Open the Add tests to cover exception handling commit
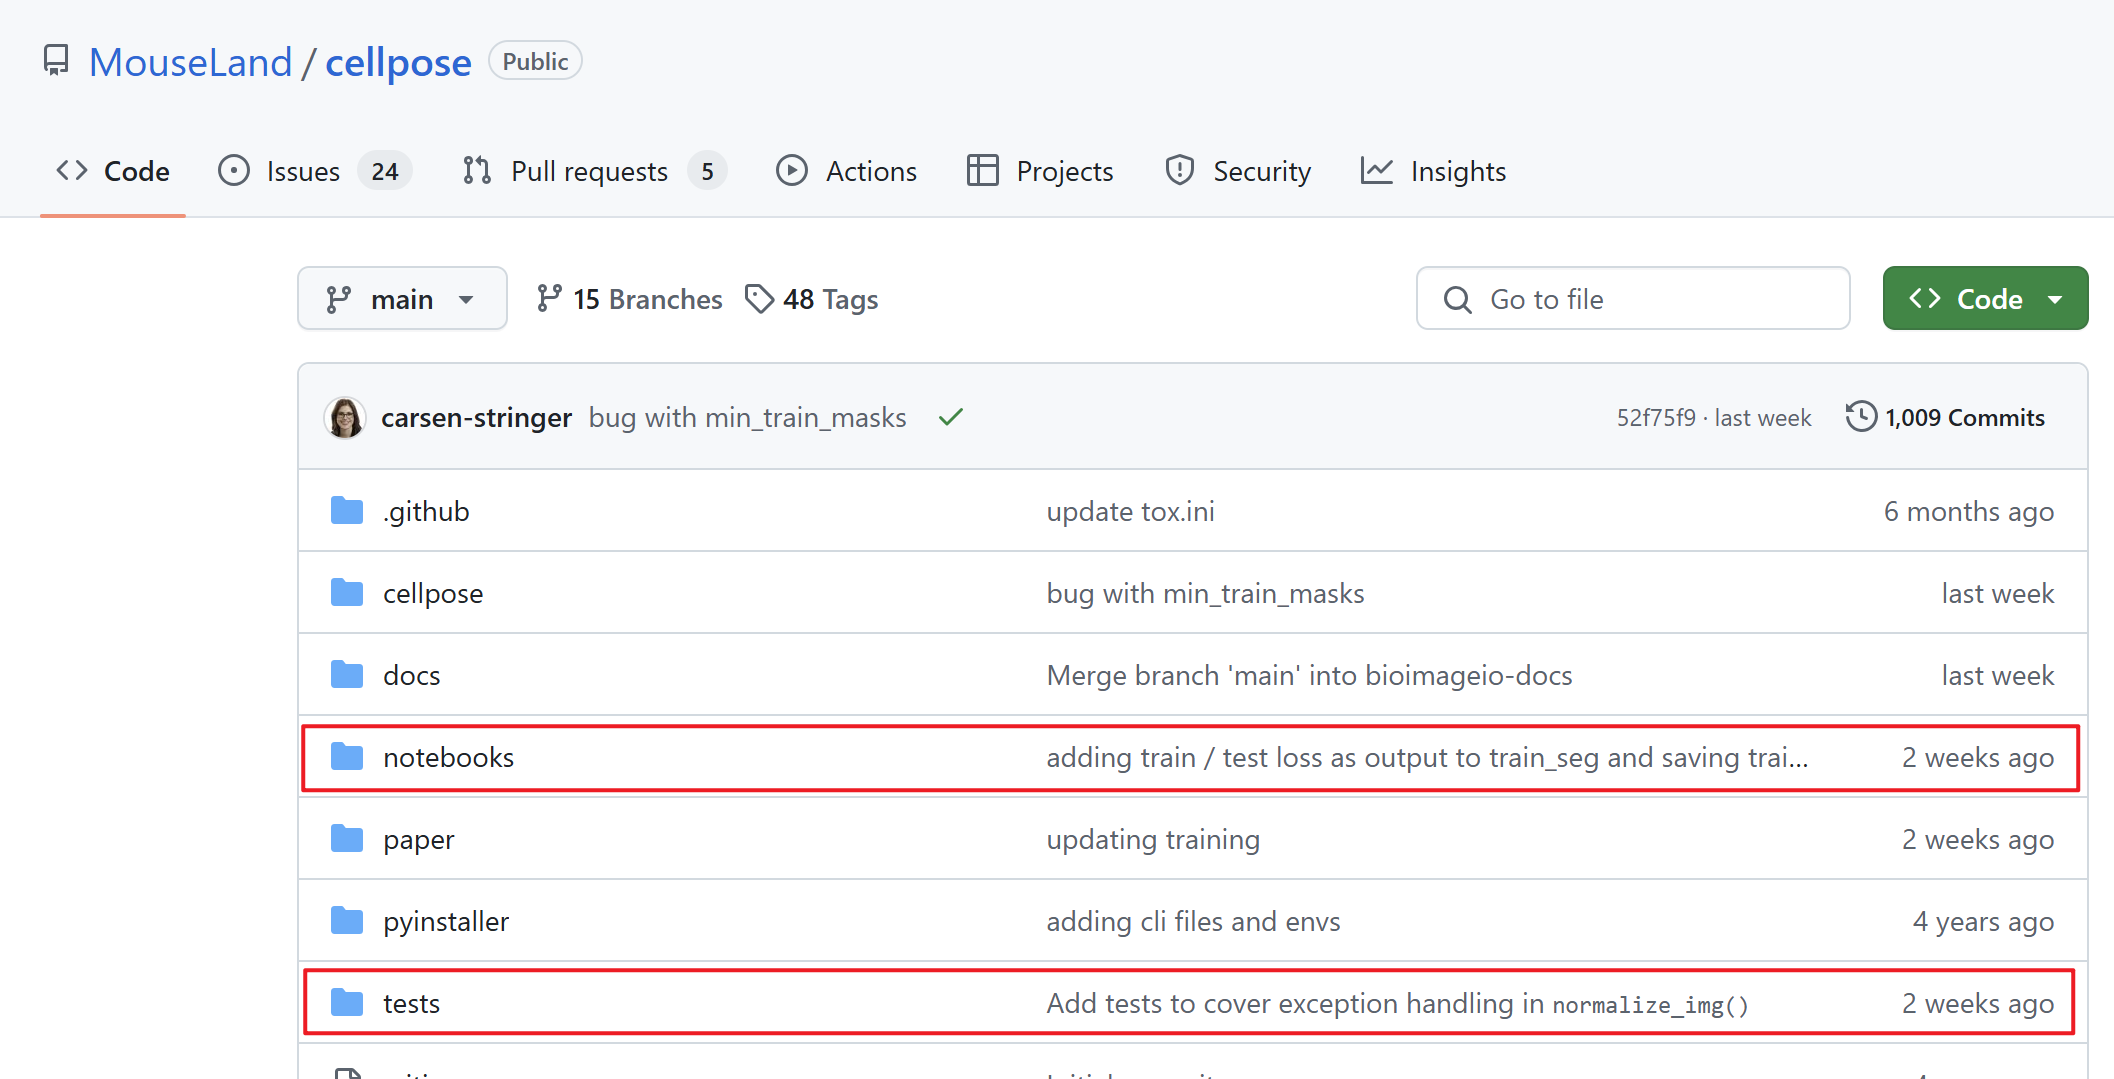Image resolution: width=2114 pixels, height=1079 pixels. [x=1397, y=1003]
